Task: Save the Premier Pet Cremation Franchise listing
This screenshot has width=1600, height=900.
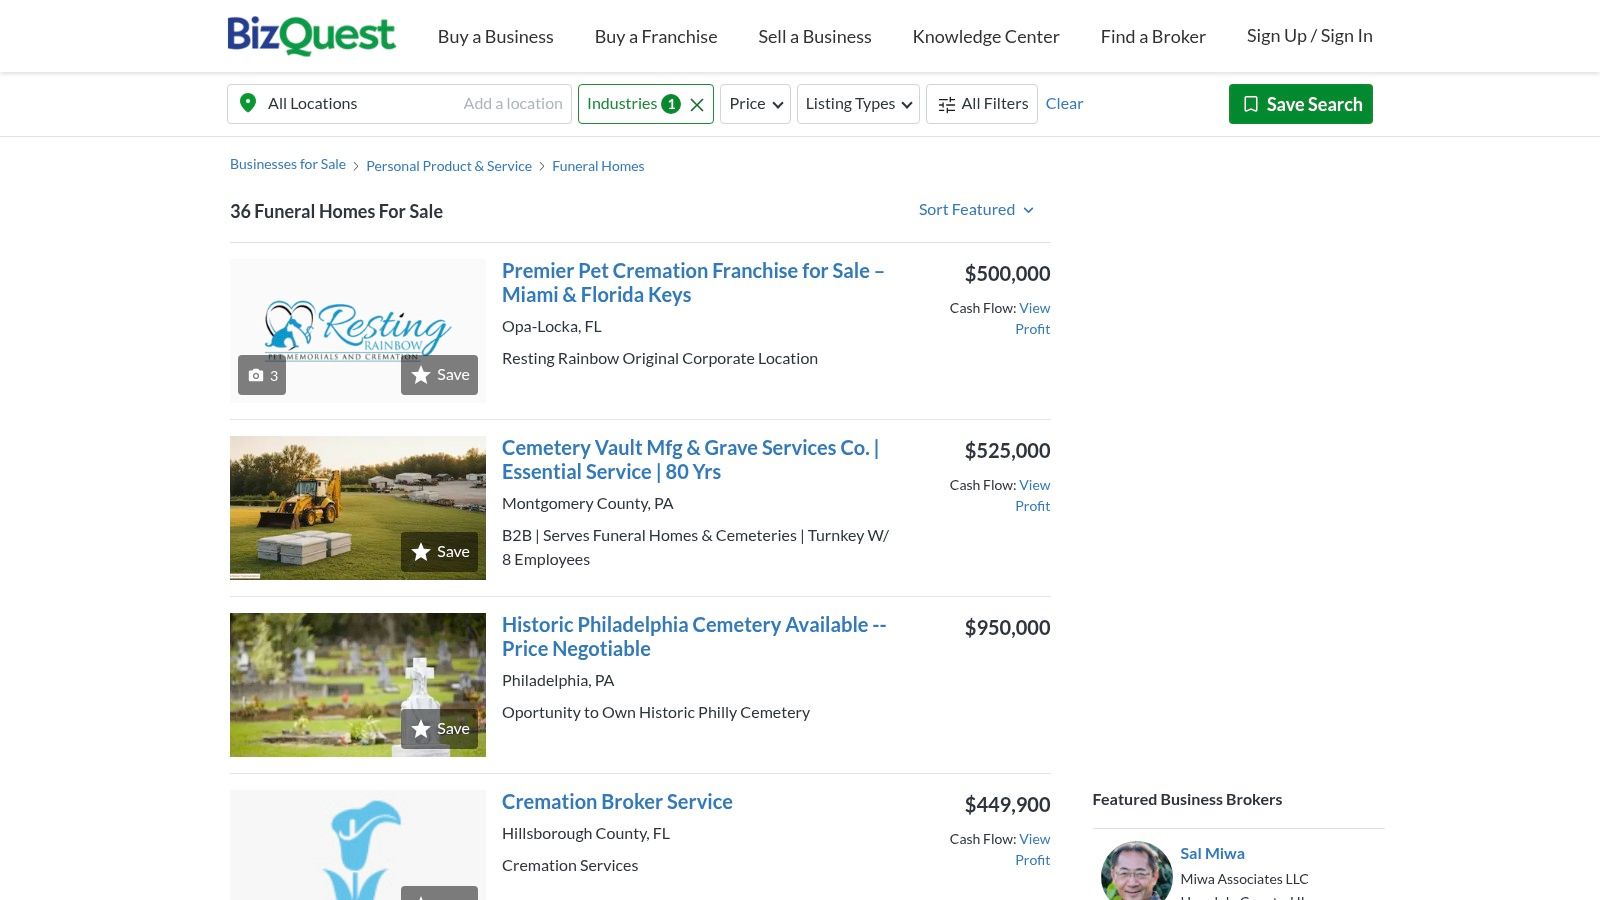Action: (x=439, y=375)
